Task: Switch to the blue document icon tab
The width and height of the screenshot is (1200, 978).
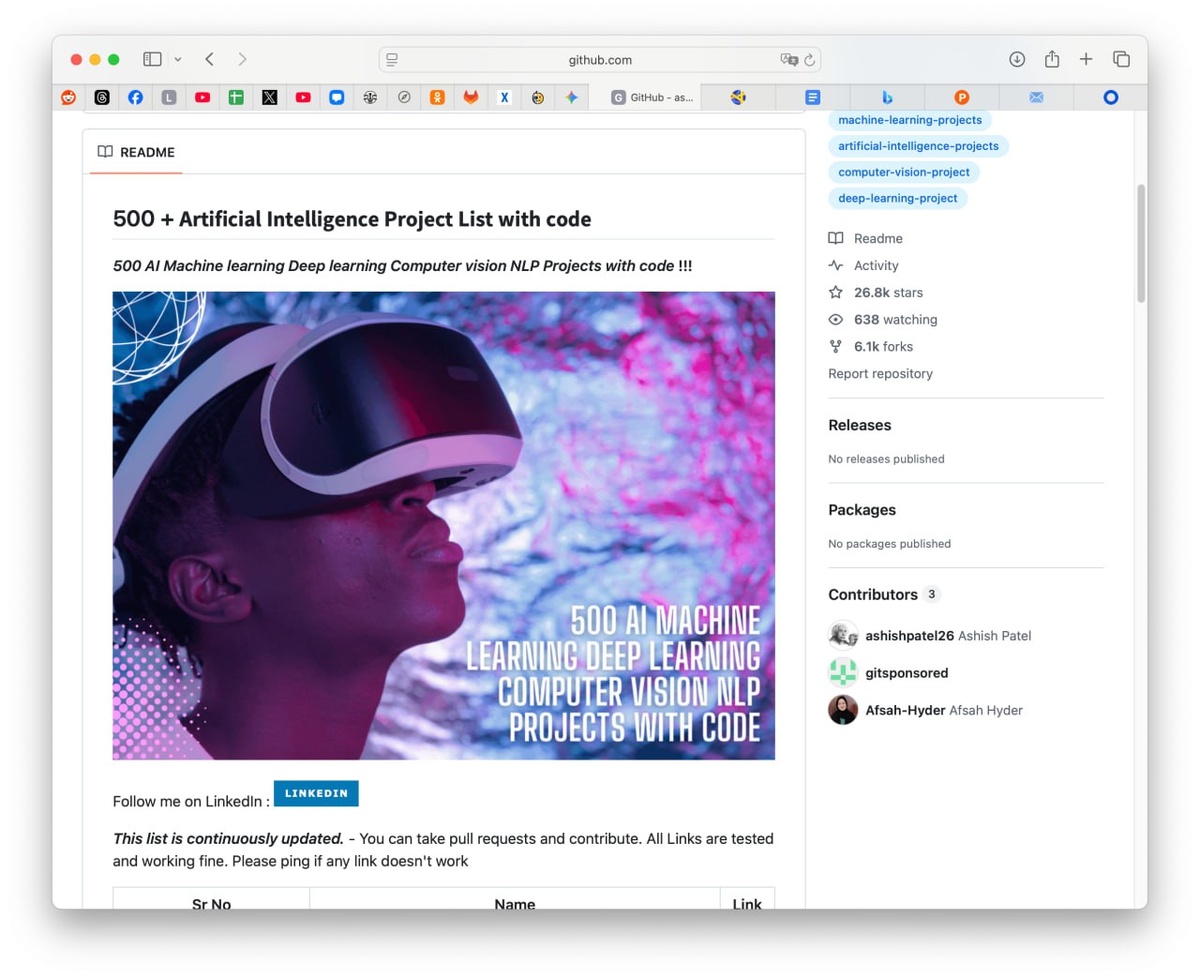Action: (x=813, y=97)
